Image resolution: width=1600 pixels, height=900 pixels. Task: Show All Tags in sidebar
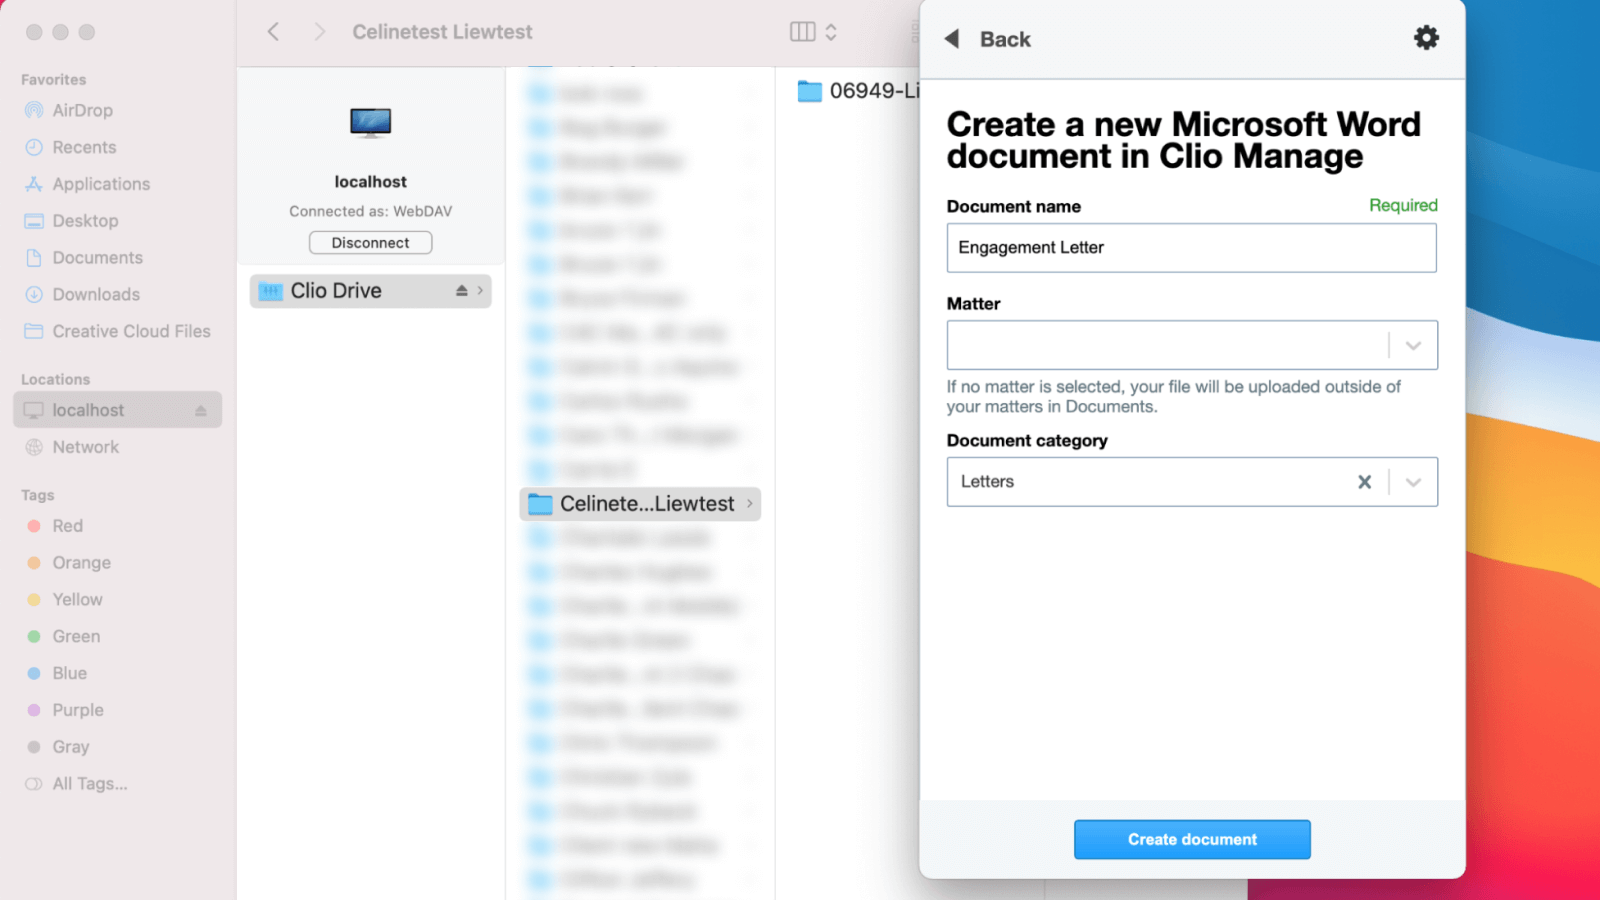(x=89, y=784)
